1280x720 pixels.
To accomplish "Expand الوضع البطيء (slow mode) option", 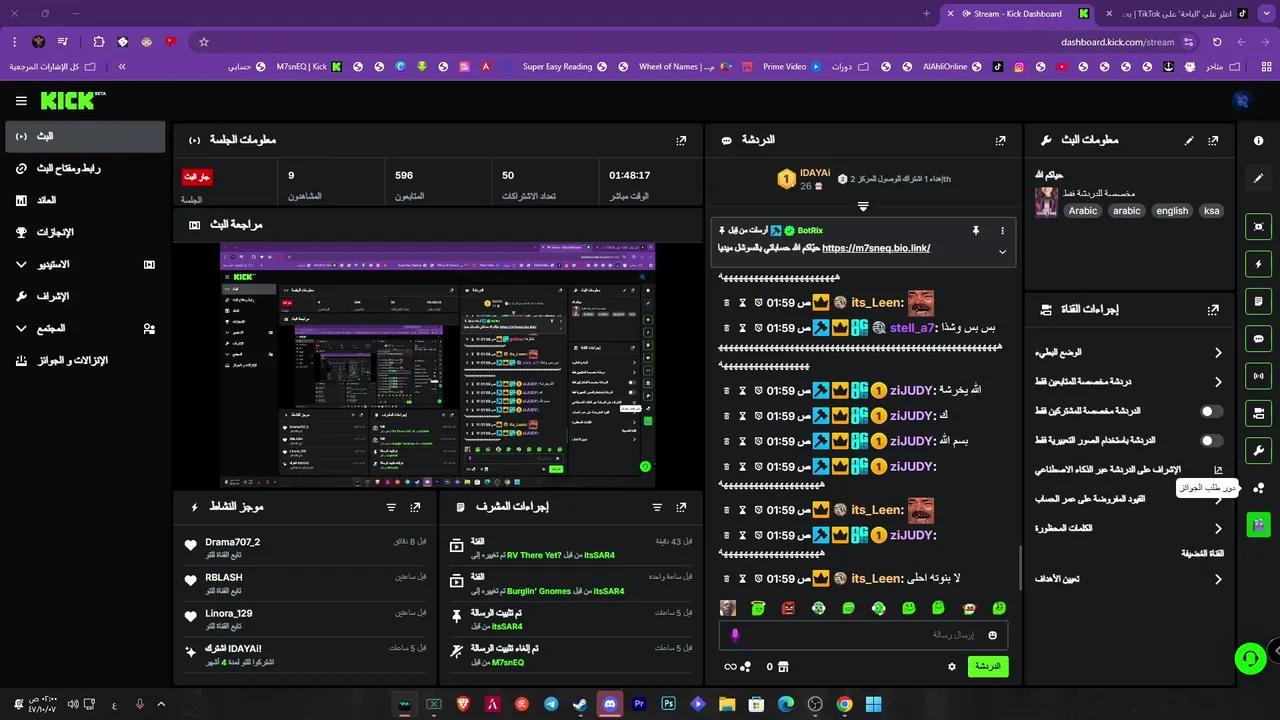I will click(1218, 353).
